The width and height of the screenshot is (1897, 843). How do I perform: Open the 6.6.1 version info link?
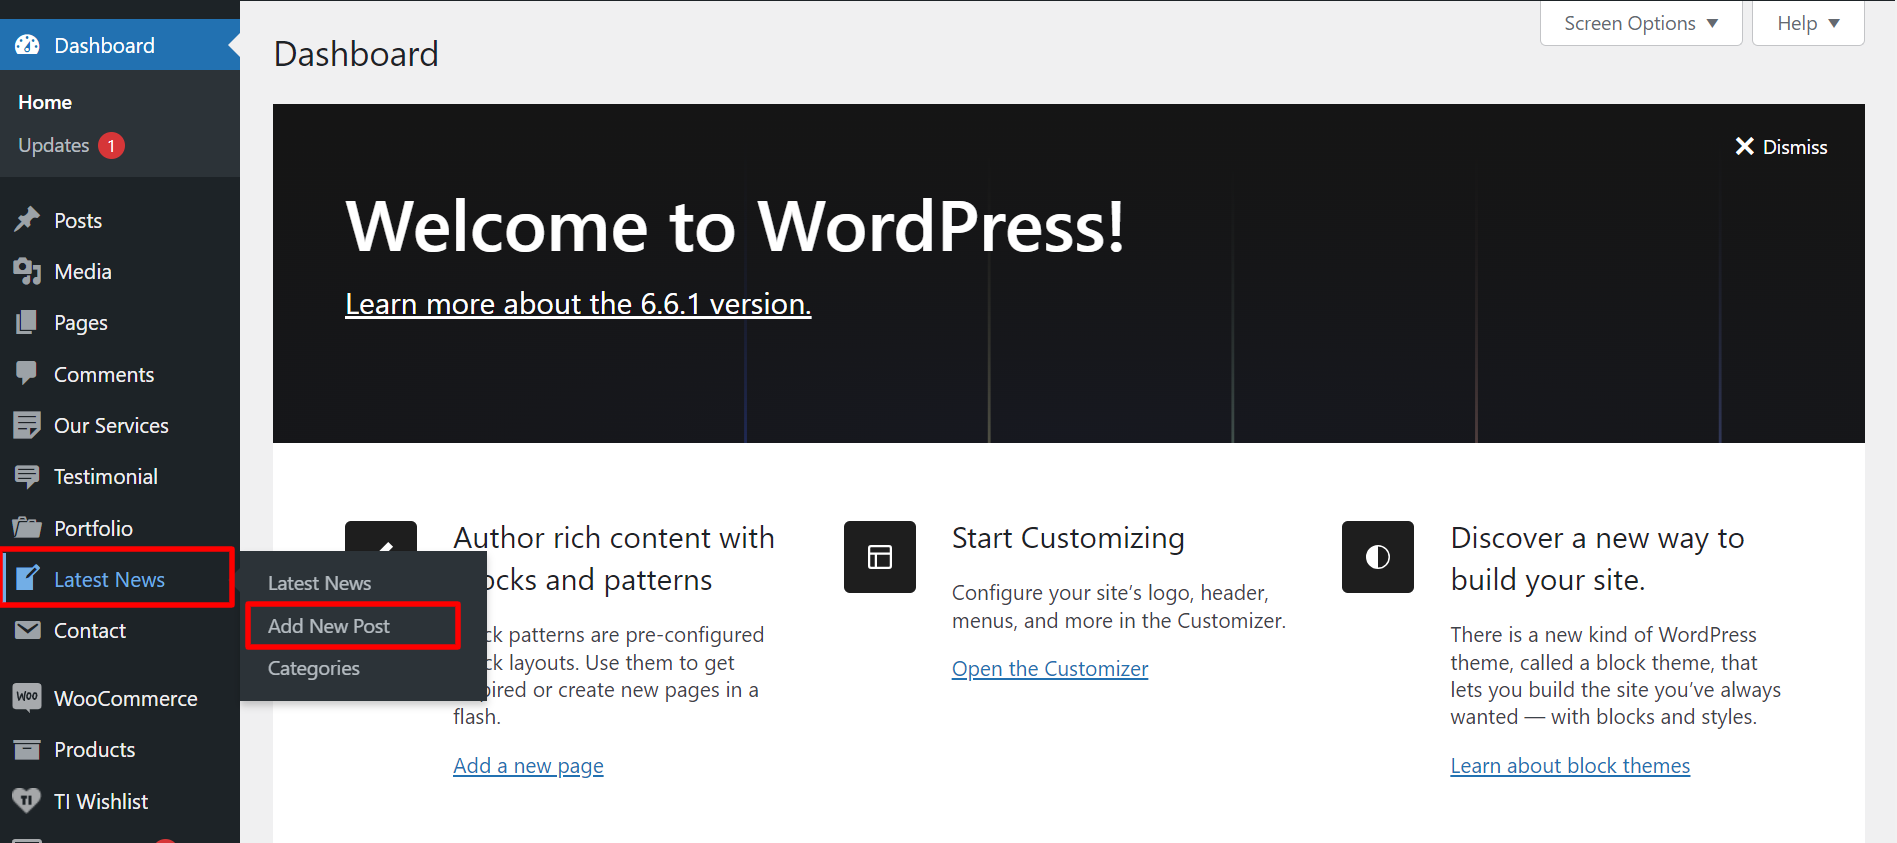point(578,304)
